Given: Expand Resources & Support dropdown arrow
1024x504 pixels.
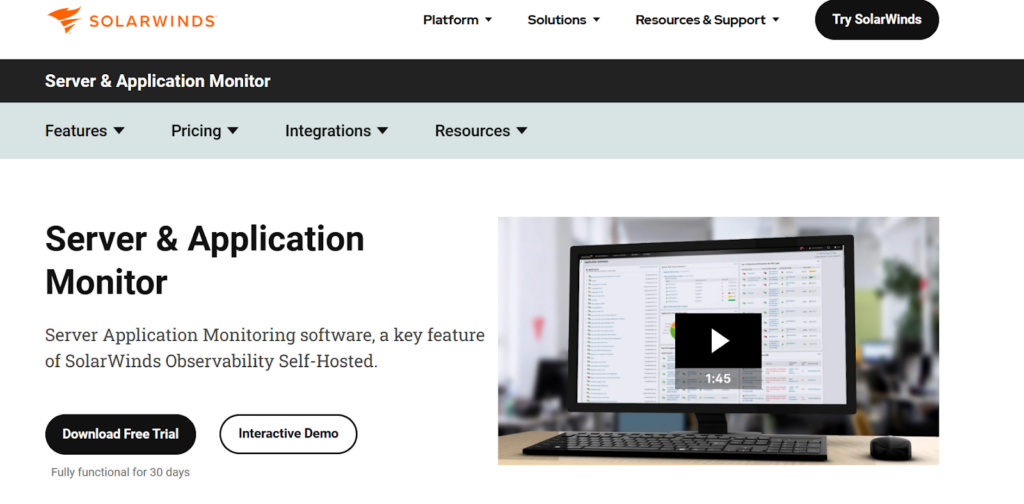Looking at the screenshot, I should (776, 20).
